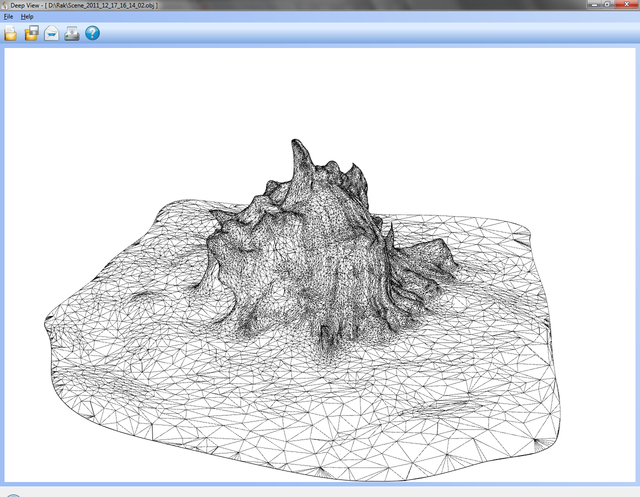This screenshot has width=640, height=497.
Task: Click the blue question mark help icon
Action: coord(93,33)
